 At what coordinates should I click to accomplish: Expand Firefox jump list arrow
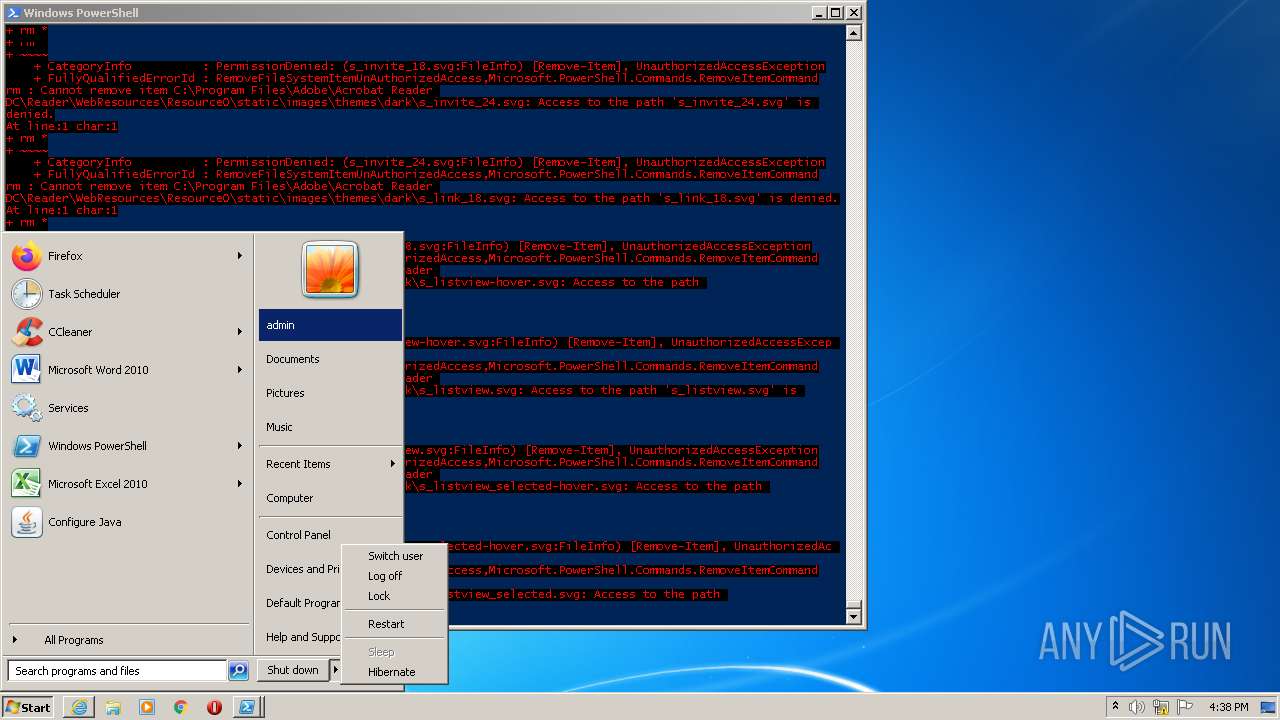click(240, 256)
